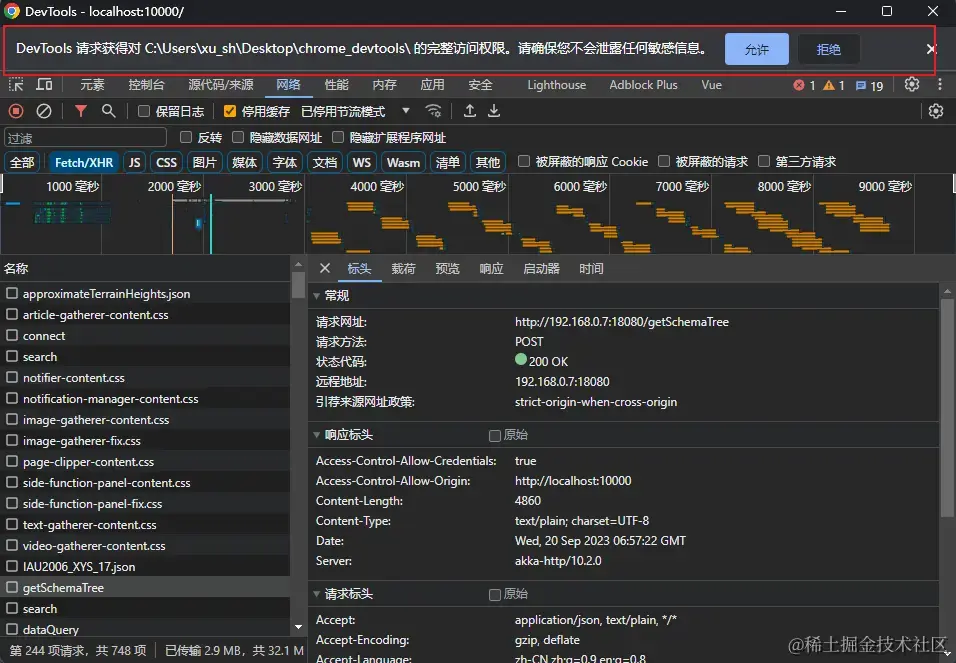
Task: Click the headers pane scrollbar thumb
Action: coord(948,407)
